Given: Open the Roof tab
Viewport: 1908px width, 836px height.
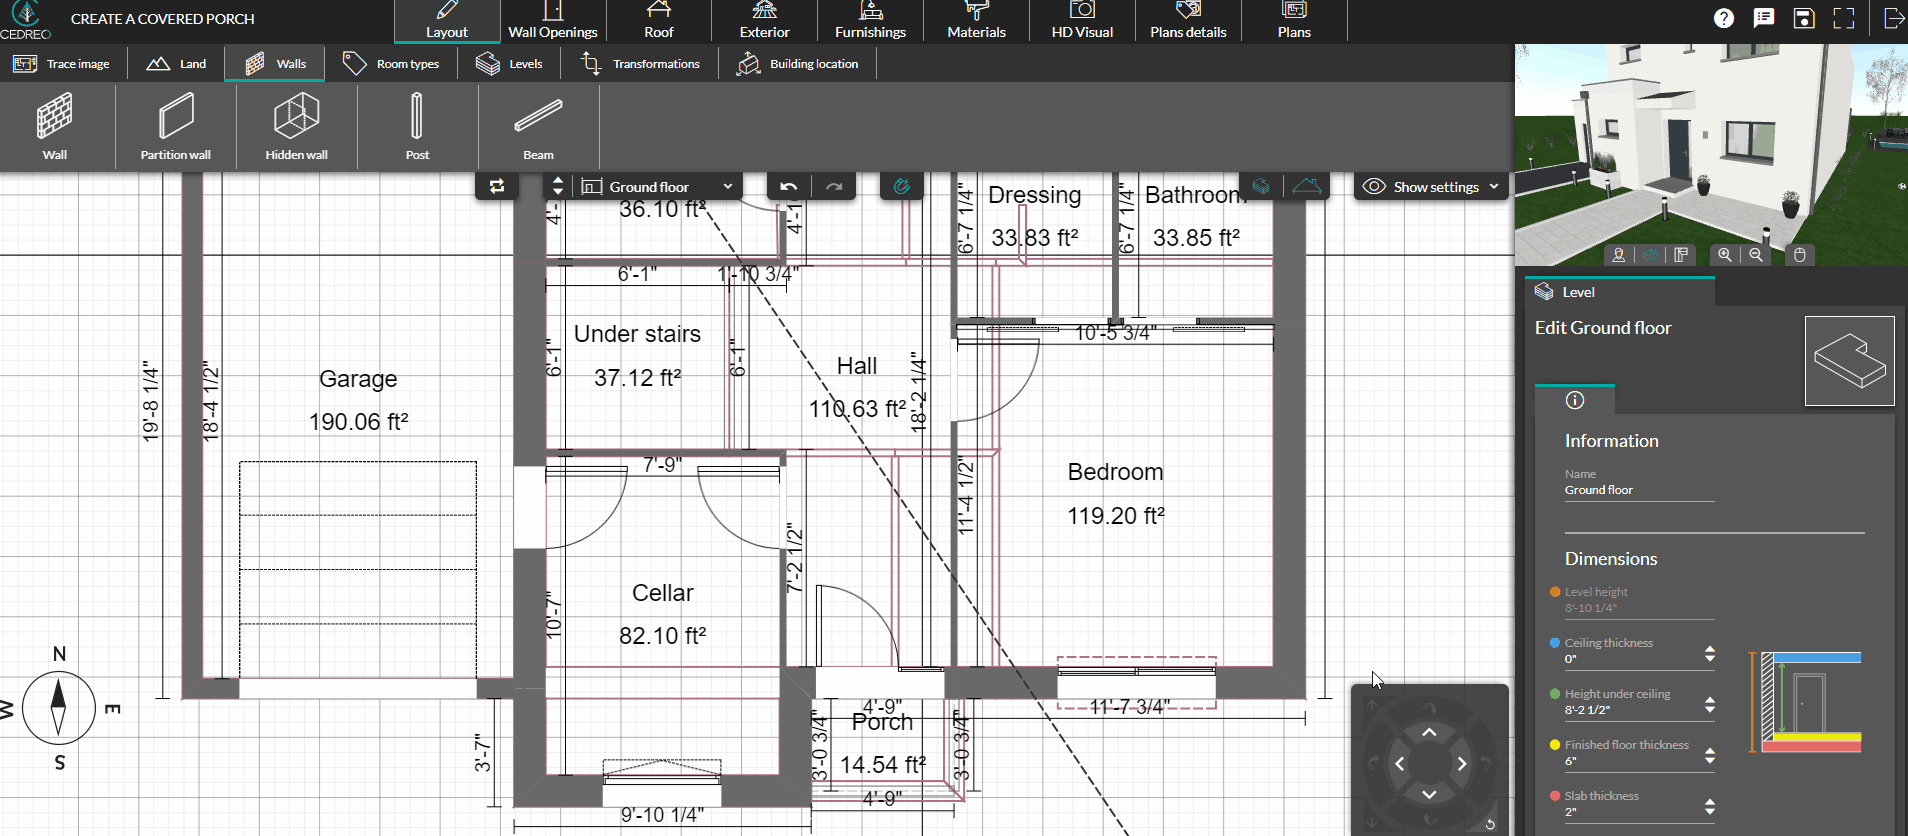Looking at the screenshot, I should (658, 21).
